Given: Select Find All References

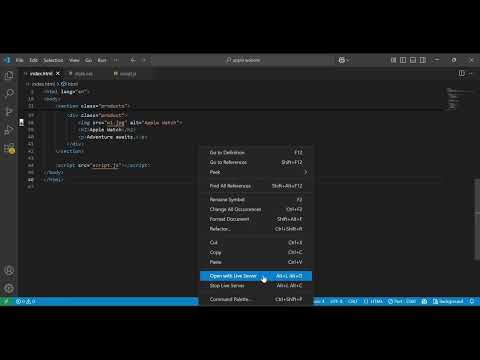Looking at the screenshot, I should tap(256, 186).
